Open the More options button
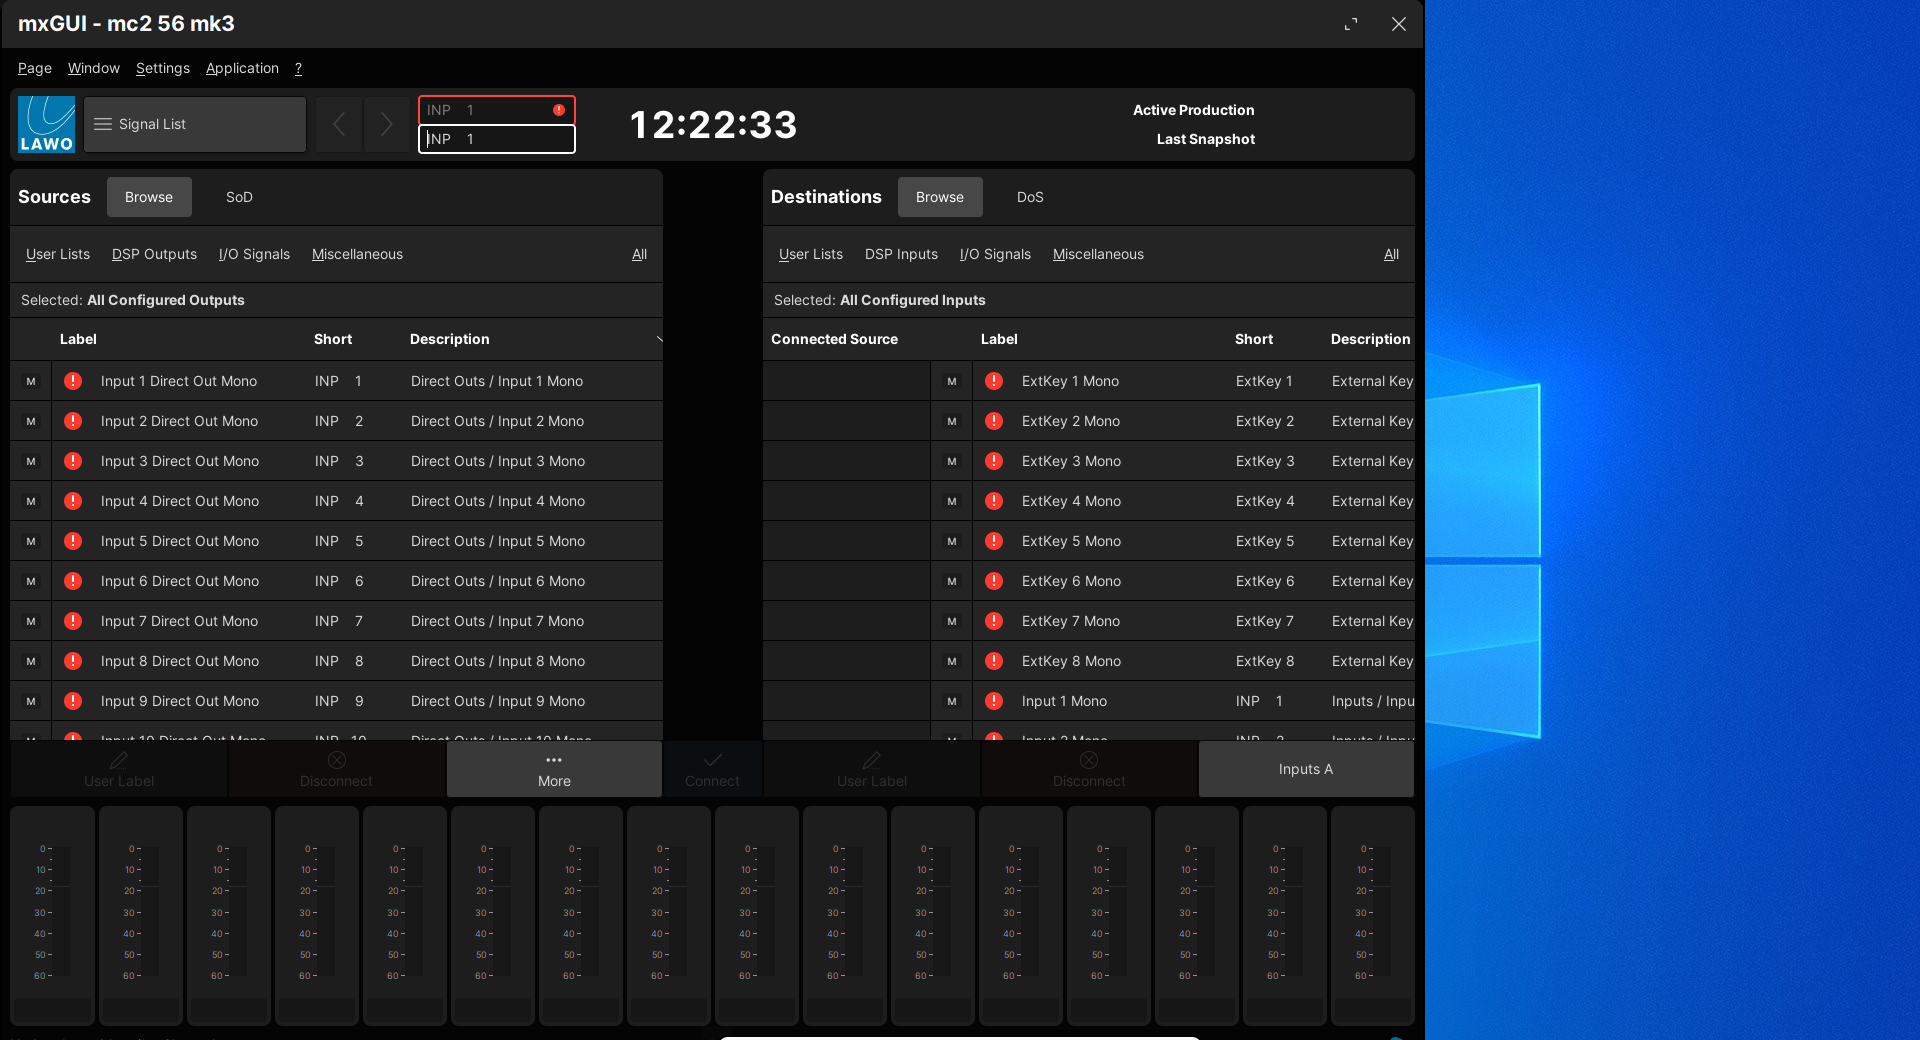This screenshot has height=1040, width=1920. (554, 769)
